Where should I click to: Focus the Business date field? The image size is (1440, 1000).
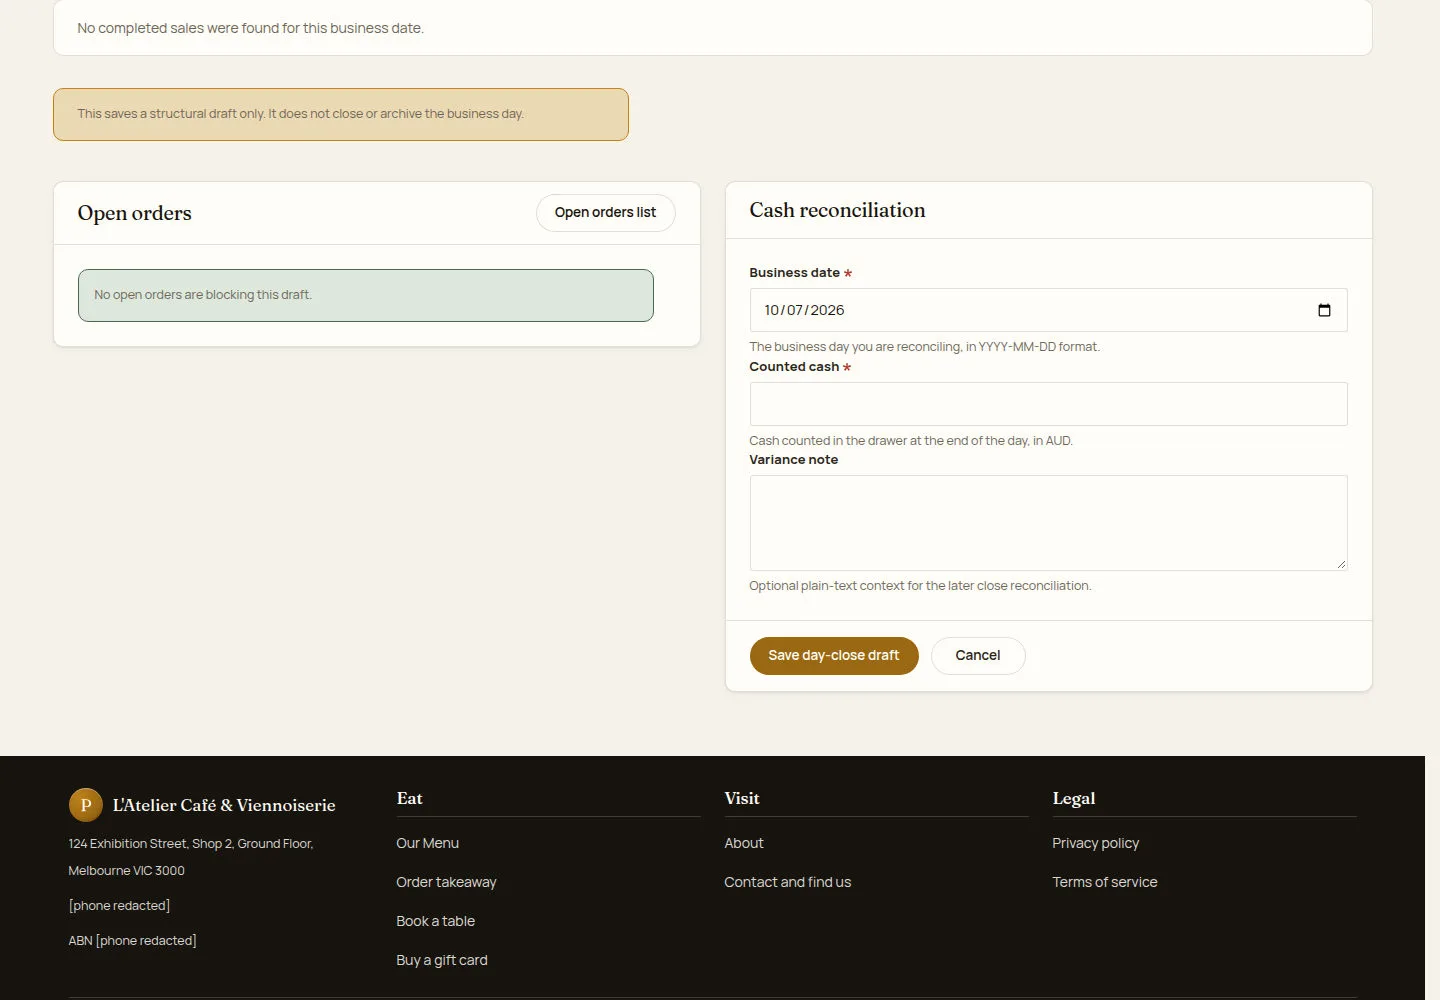1048,310
